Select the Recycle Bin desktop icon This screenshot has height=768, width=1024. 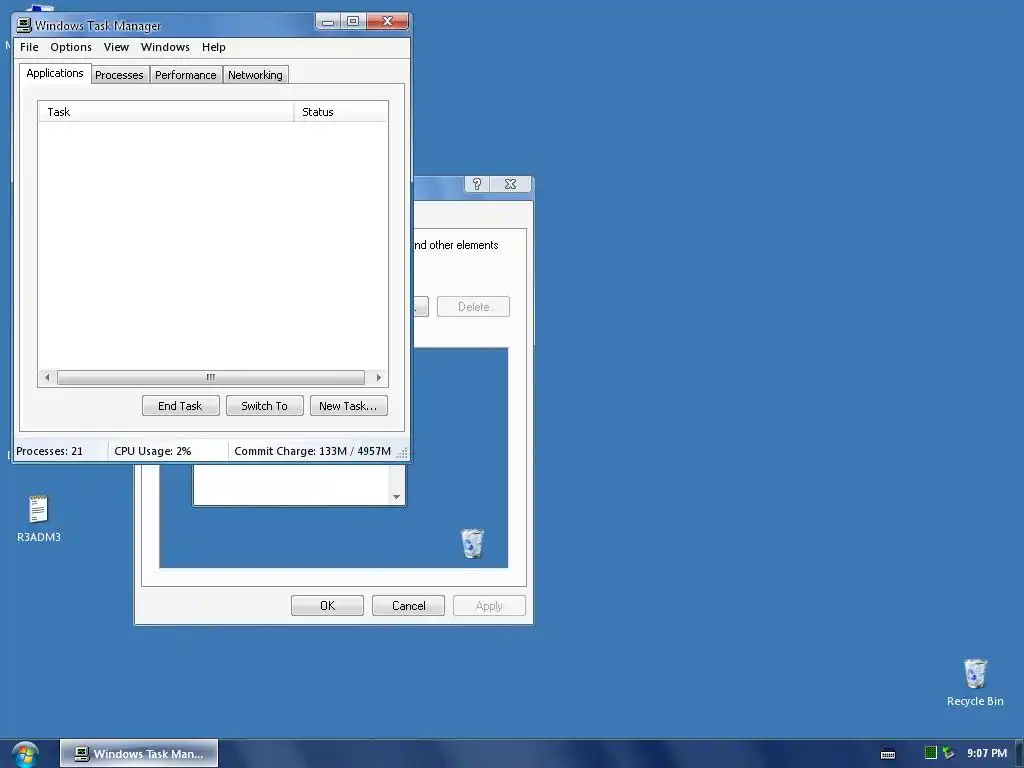[975, 682]
